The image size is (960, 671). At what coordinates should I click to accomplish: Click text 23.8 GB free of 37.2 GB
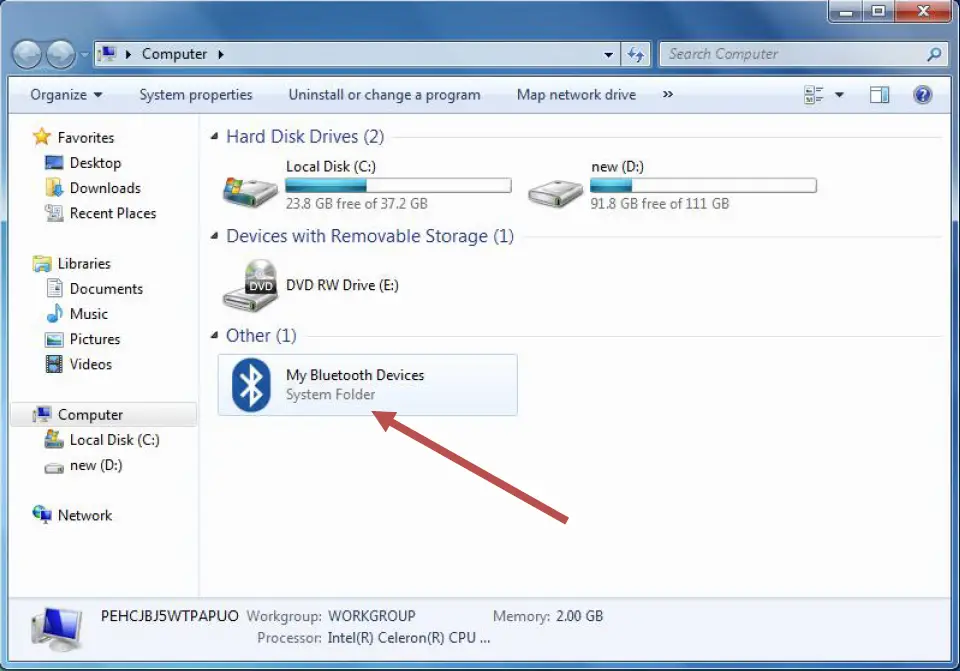coord(356,204)
